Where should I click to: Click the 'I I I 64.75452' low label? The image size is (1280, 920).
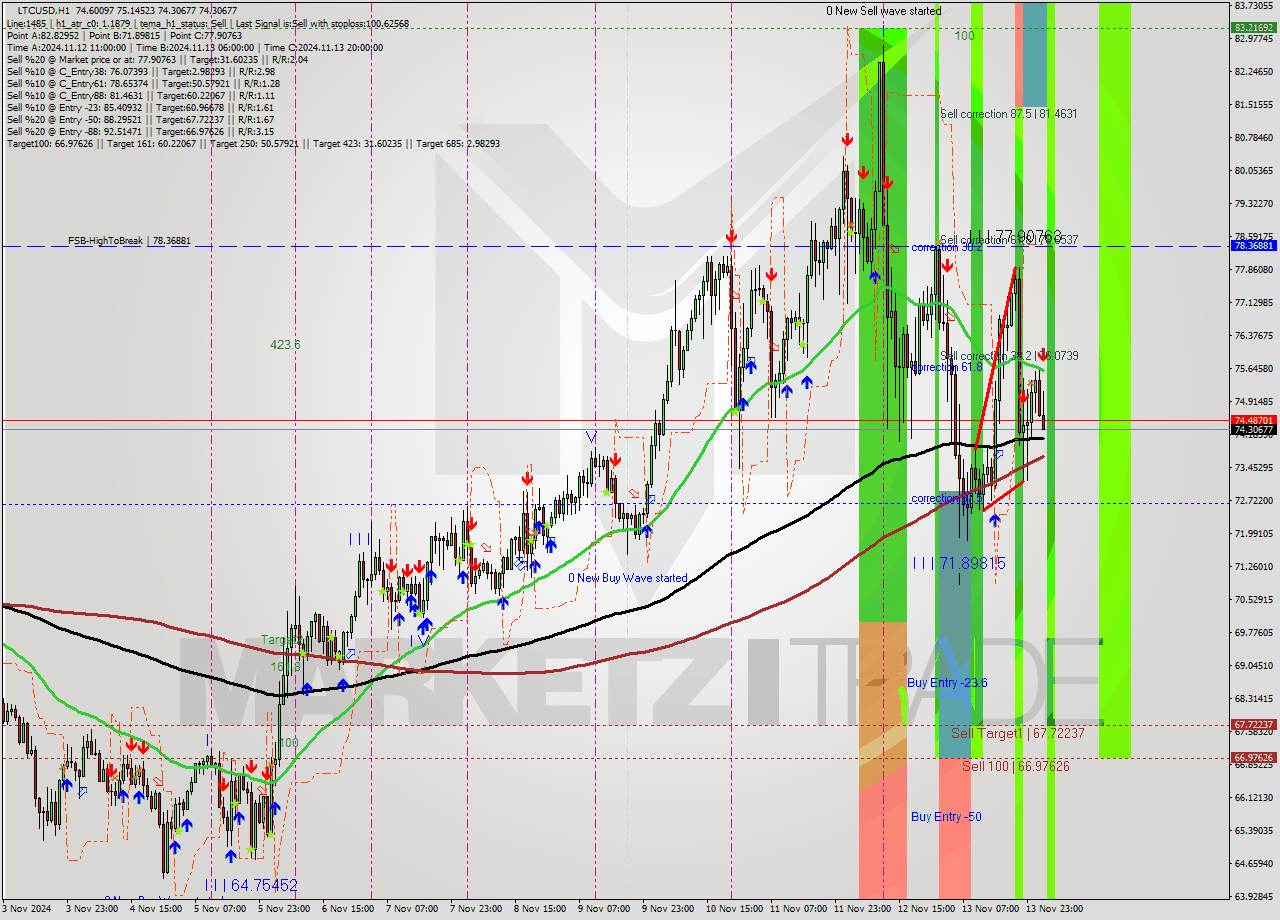click(250, 886)
